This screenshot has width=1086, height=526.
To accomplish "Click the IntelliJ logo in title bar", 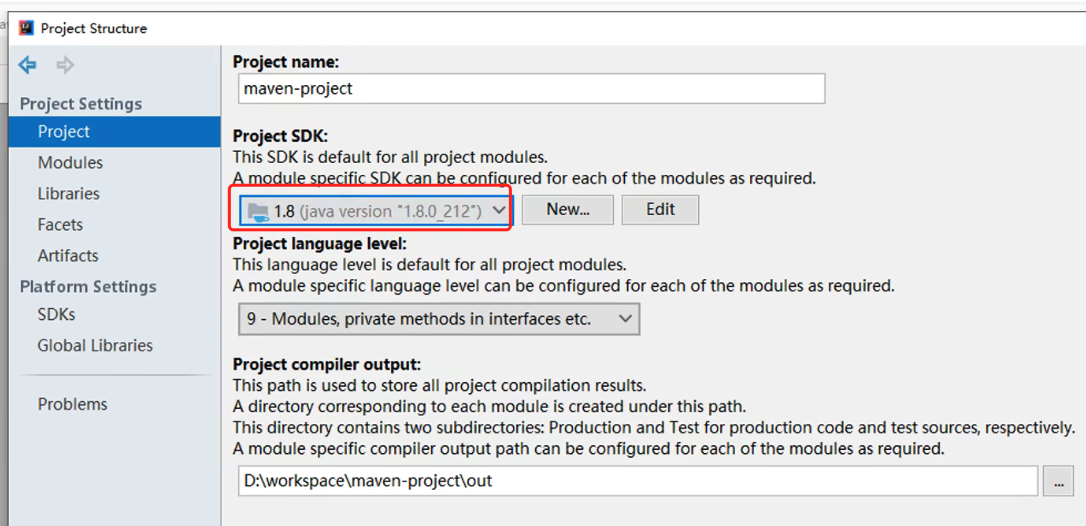I will point(27,28).
